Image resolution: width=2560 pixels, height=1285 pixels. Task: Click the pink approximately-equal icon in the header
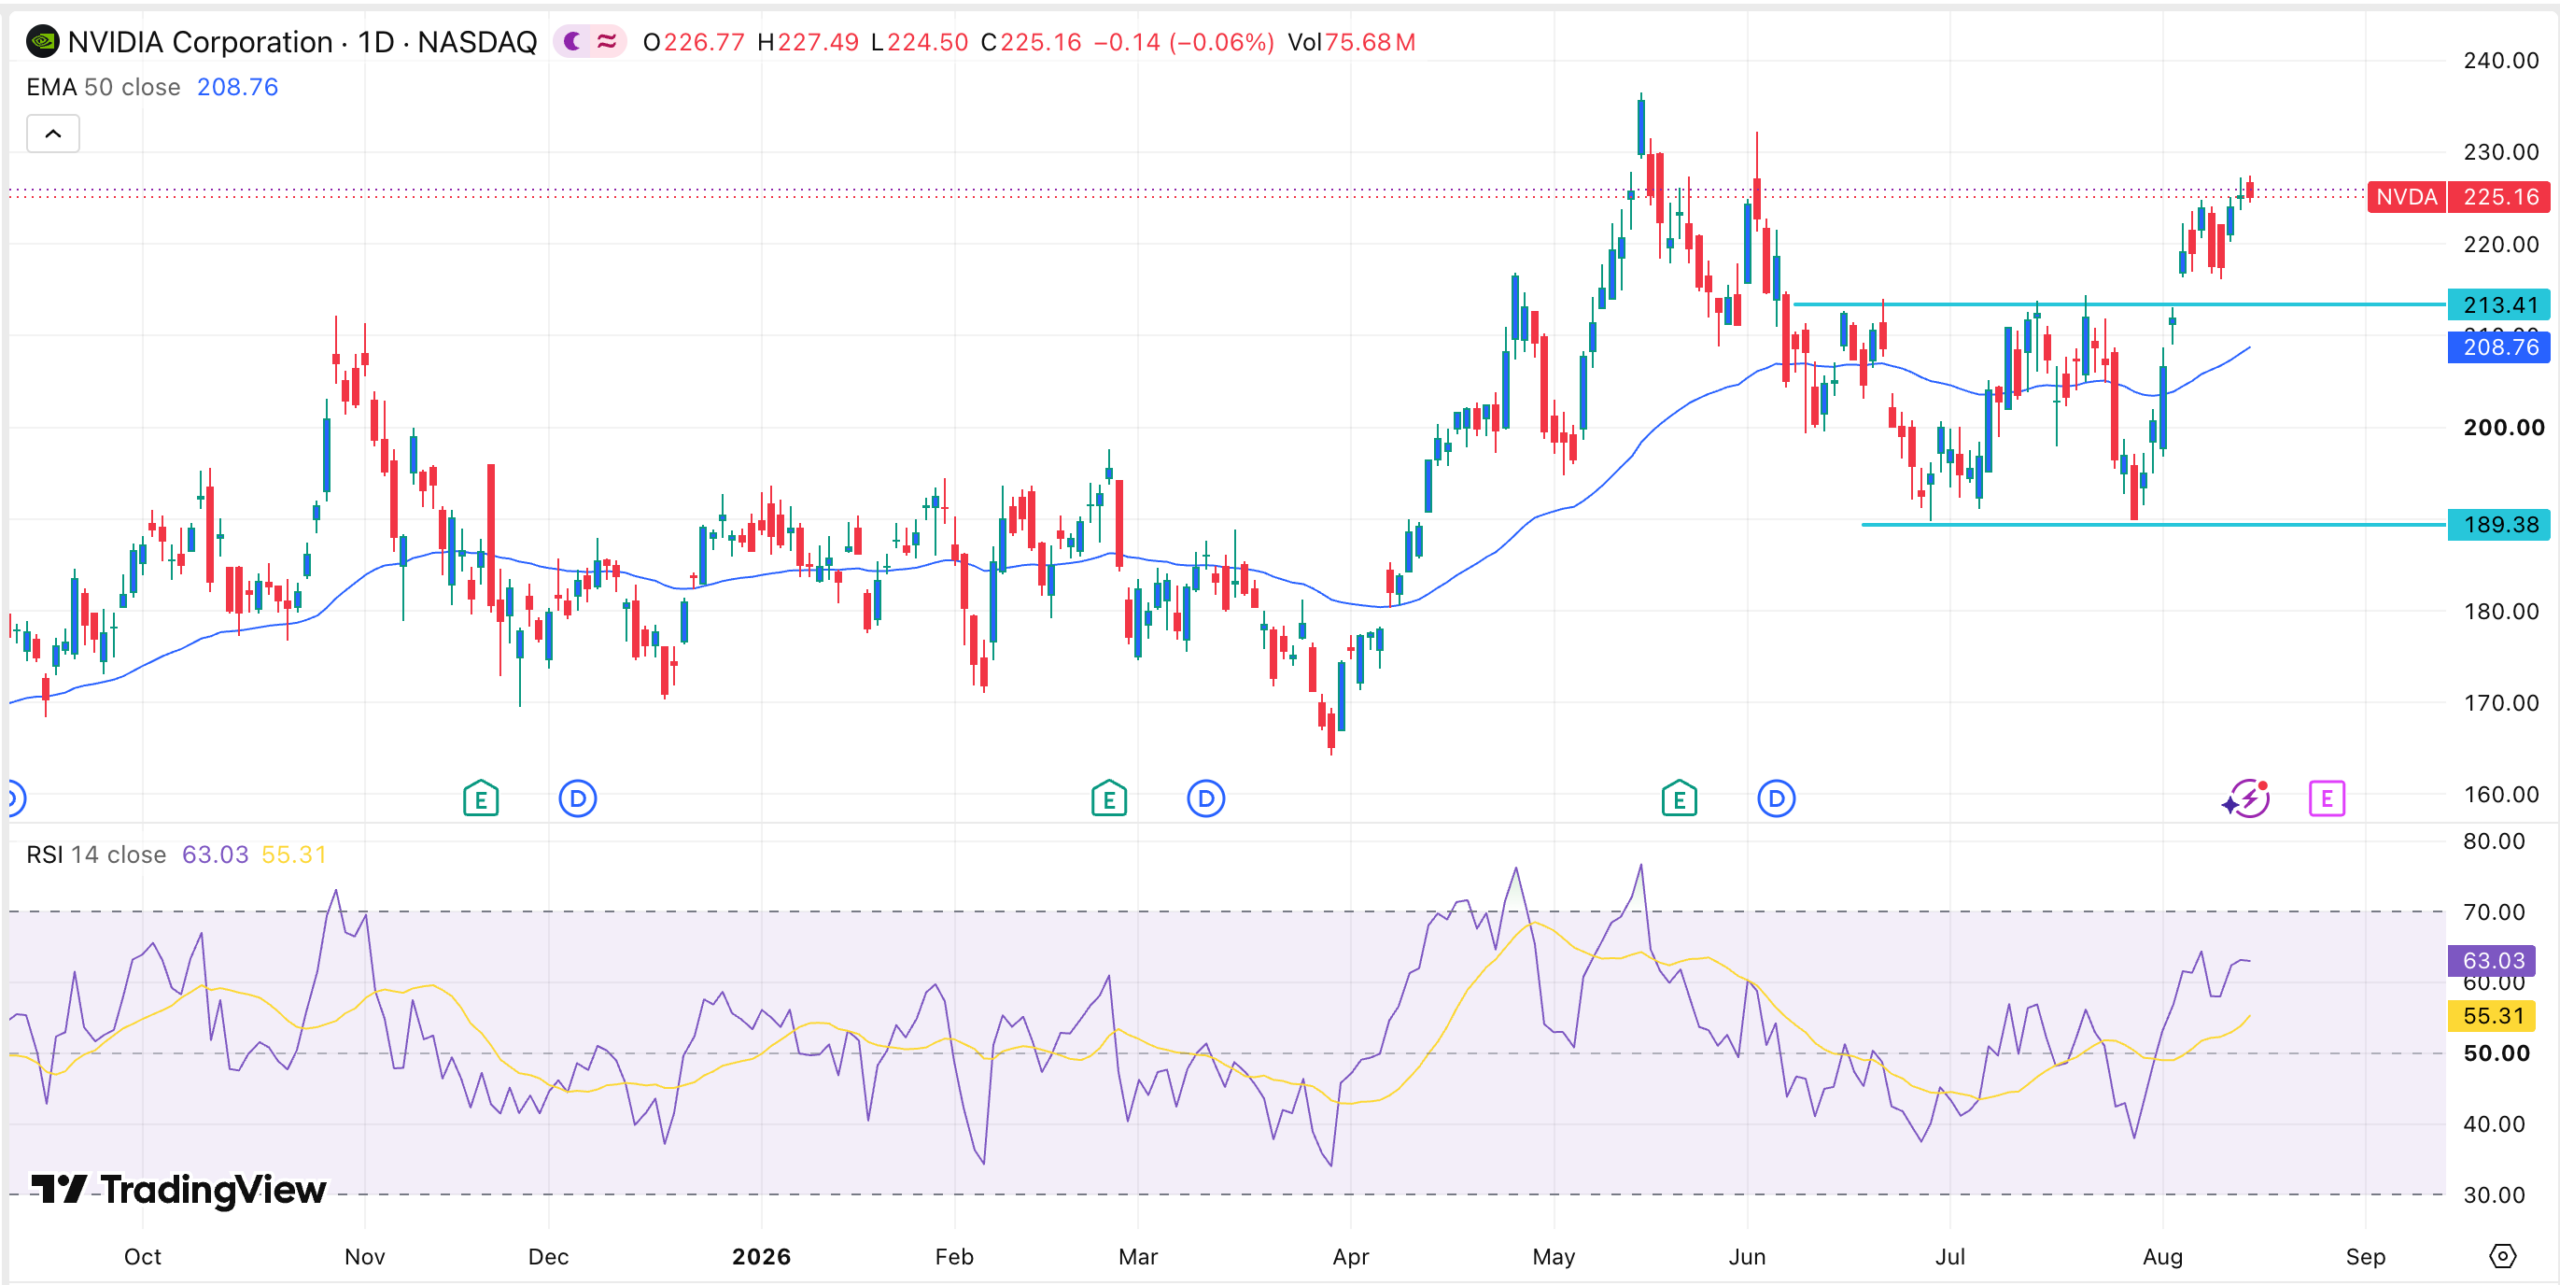[x=606, y=42]
